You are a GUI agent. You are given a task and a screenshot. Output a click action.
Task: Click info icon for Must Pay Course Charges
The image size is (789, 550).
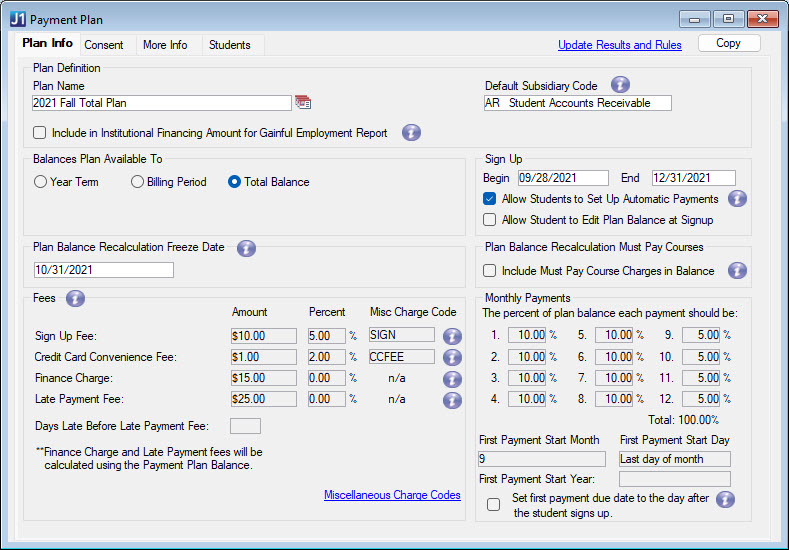tap(737, 270)
